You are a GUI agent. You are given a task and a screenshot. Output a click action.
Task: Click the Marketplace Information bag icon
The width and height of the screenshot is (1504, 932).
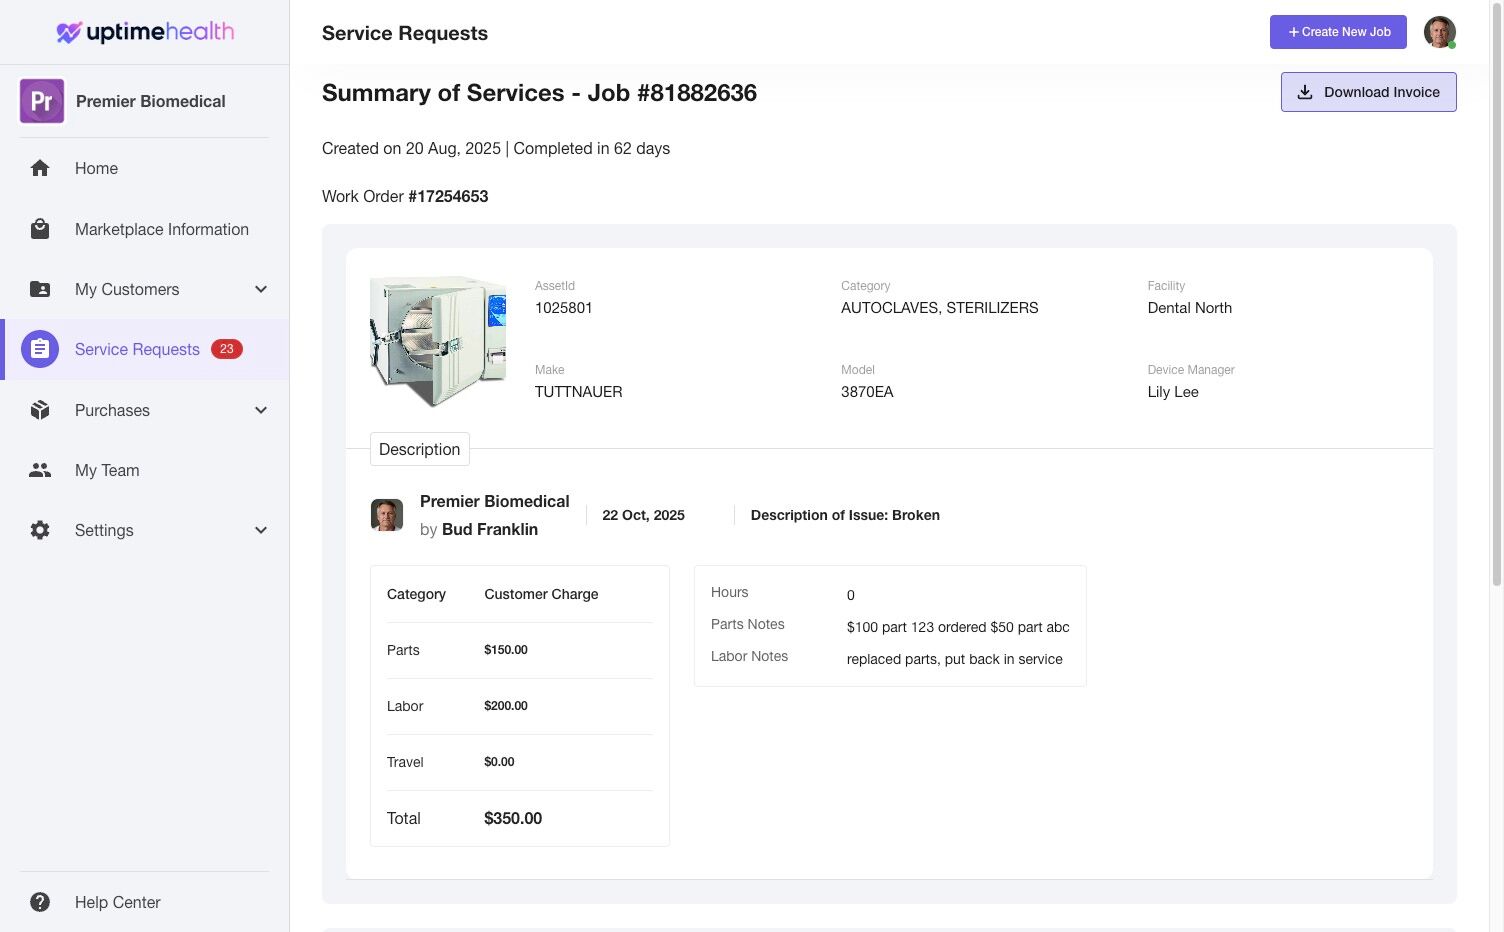[x=40, y=229]
